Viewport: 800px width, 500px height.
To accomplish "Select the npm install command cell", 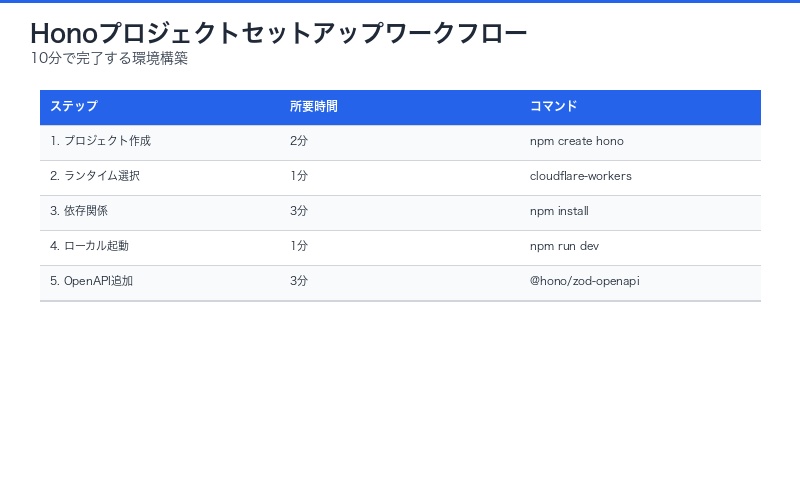I will (x=559, y=212).
